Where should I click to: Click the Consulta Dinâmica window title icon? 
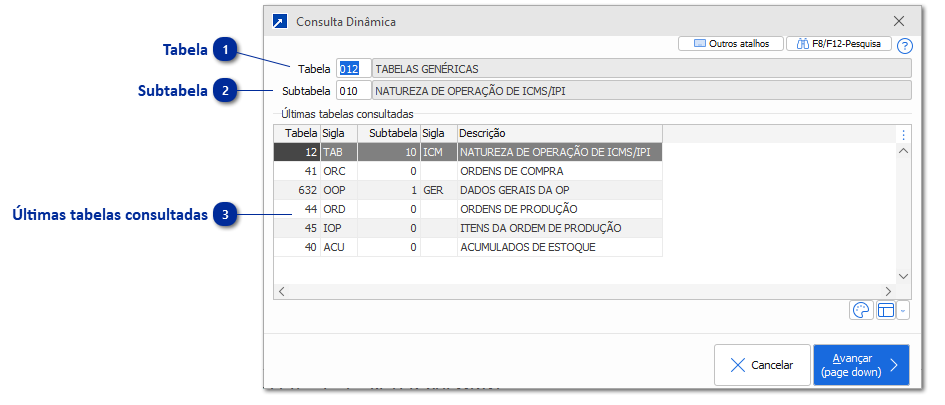(280, 22)
